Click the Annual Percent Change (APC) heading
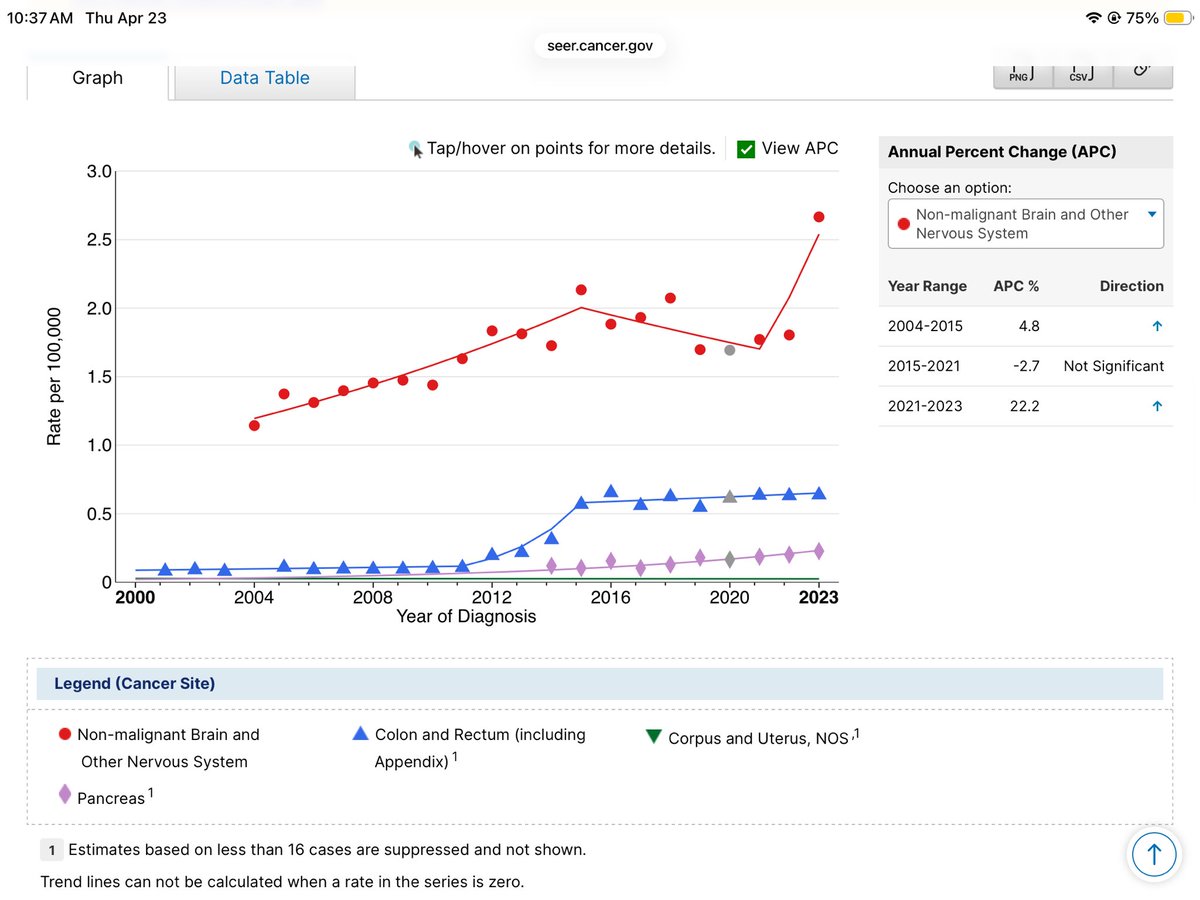This screenshot has height=900, width=1200. click(x=1002, y=152)
